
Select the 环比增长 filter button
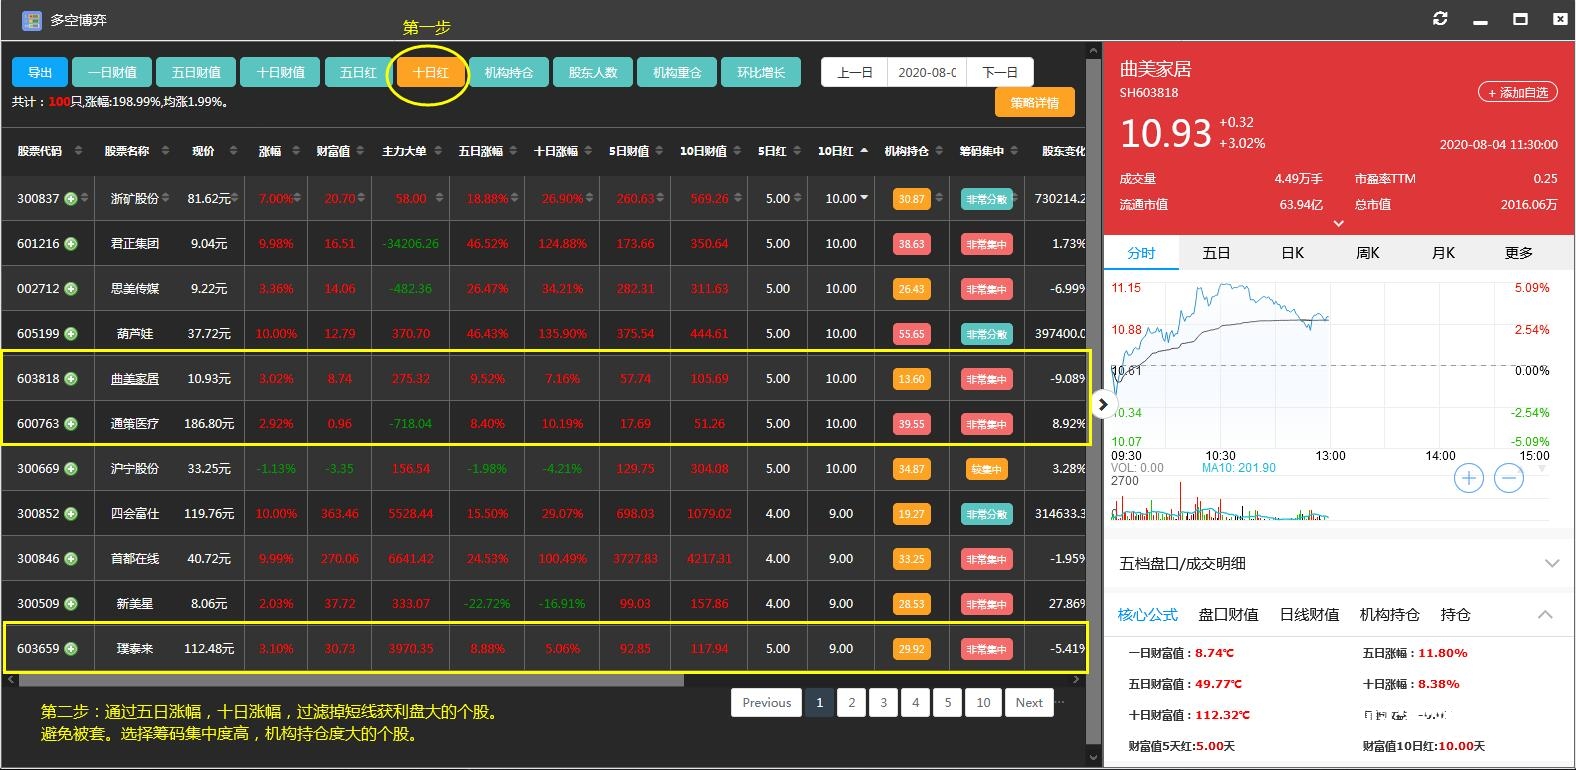coord(761,72)
